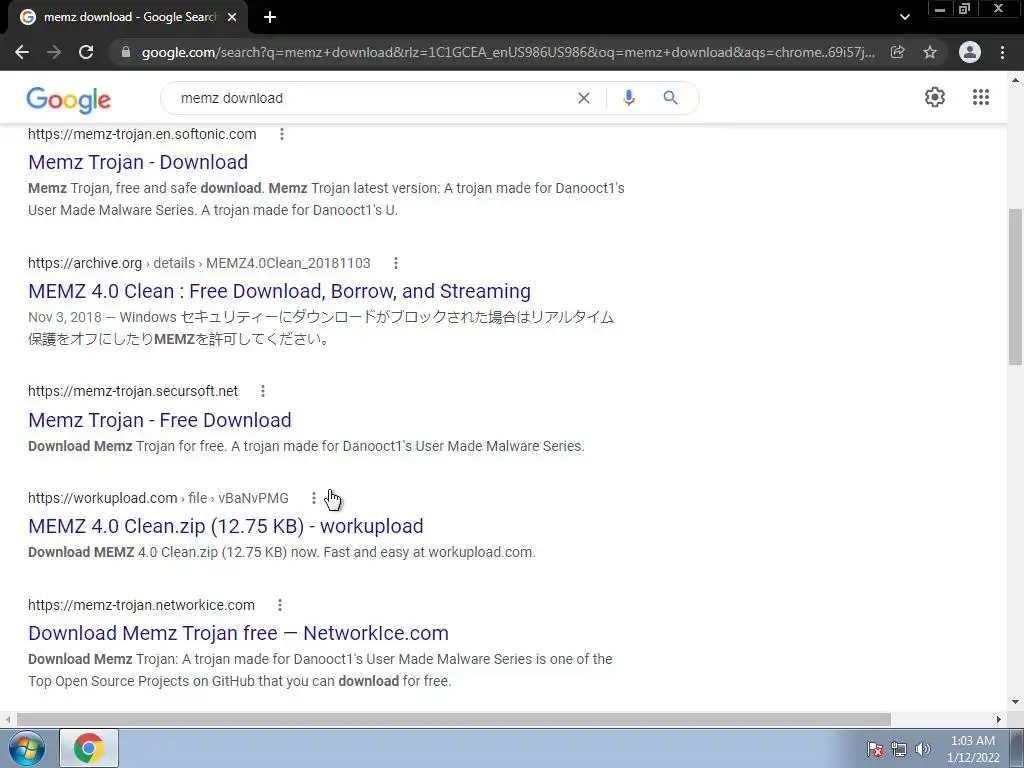This screenshot has height=768, width=1024.
Task: Click the https://workupload.com URL breadcrumb
Action: click(158, 498)
